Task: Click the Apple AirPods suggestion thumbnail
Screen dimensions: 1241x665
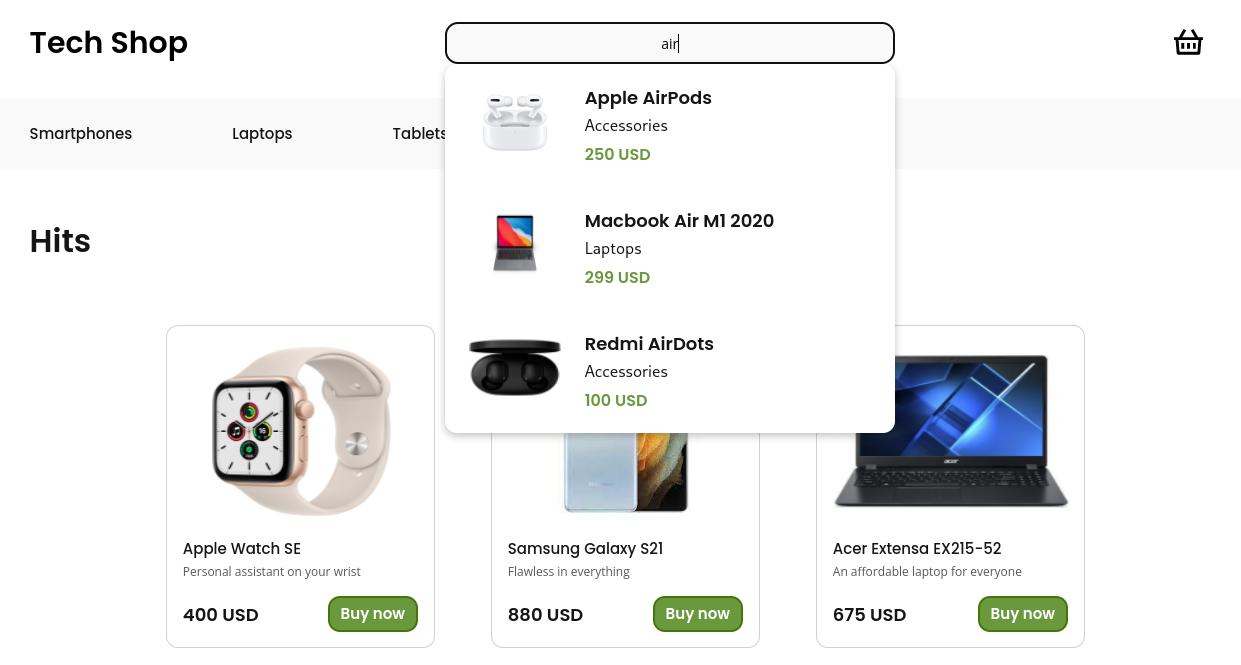Action: click(x=514, y=121)
